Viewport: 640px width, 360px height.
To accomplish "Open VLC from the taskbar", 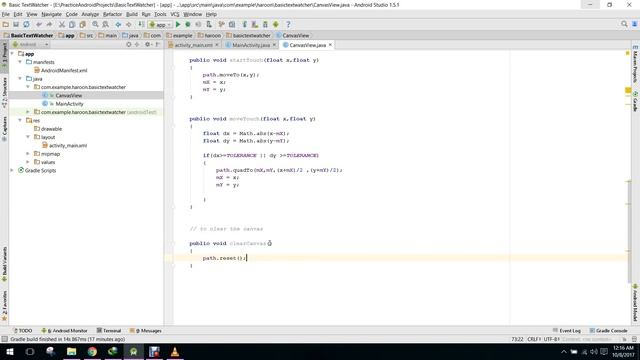I will (x=175, y=351).
